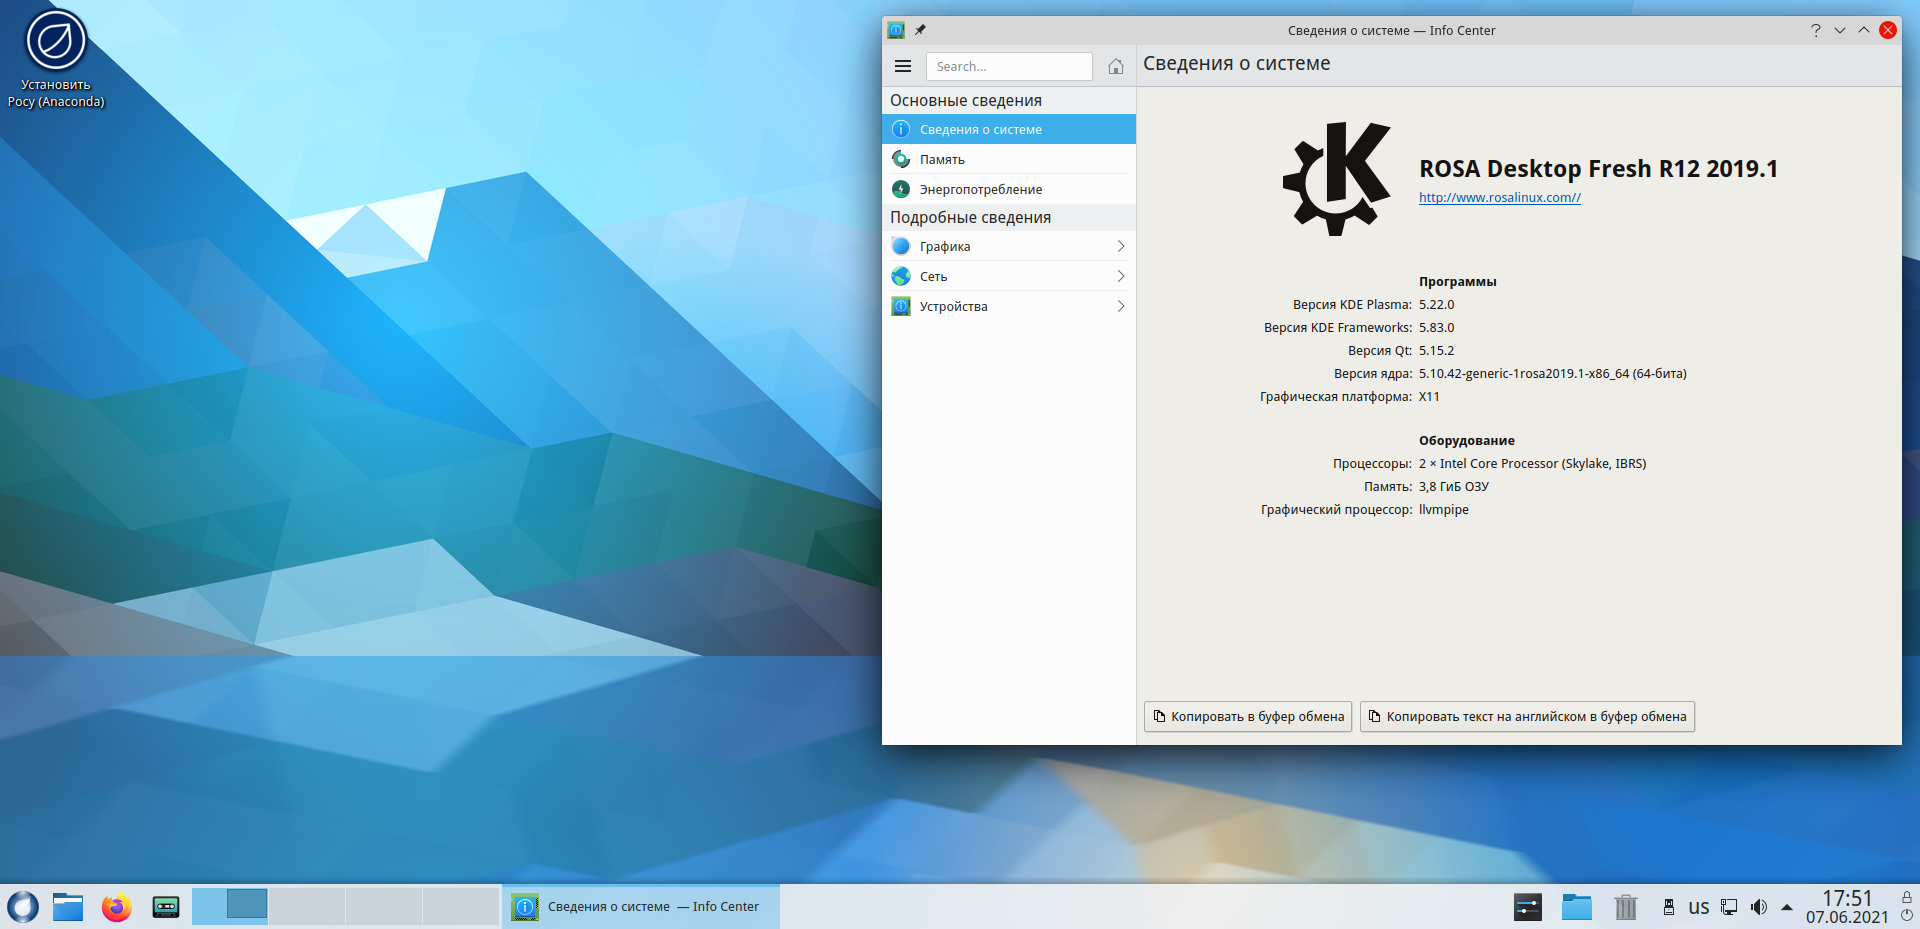Click Копировать в буфер обмена button
1920x929 pixels.
(1247, 716)
